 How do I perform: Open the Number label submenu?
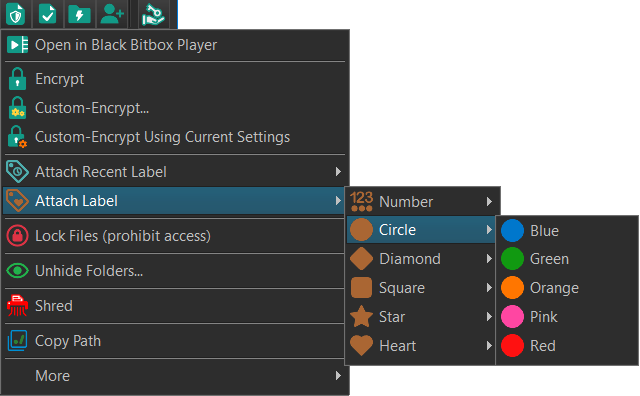pyautogui.click(x=422, y=201)
